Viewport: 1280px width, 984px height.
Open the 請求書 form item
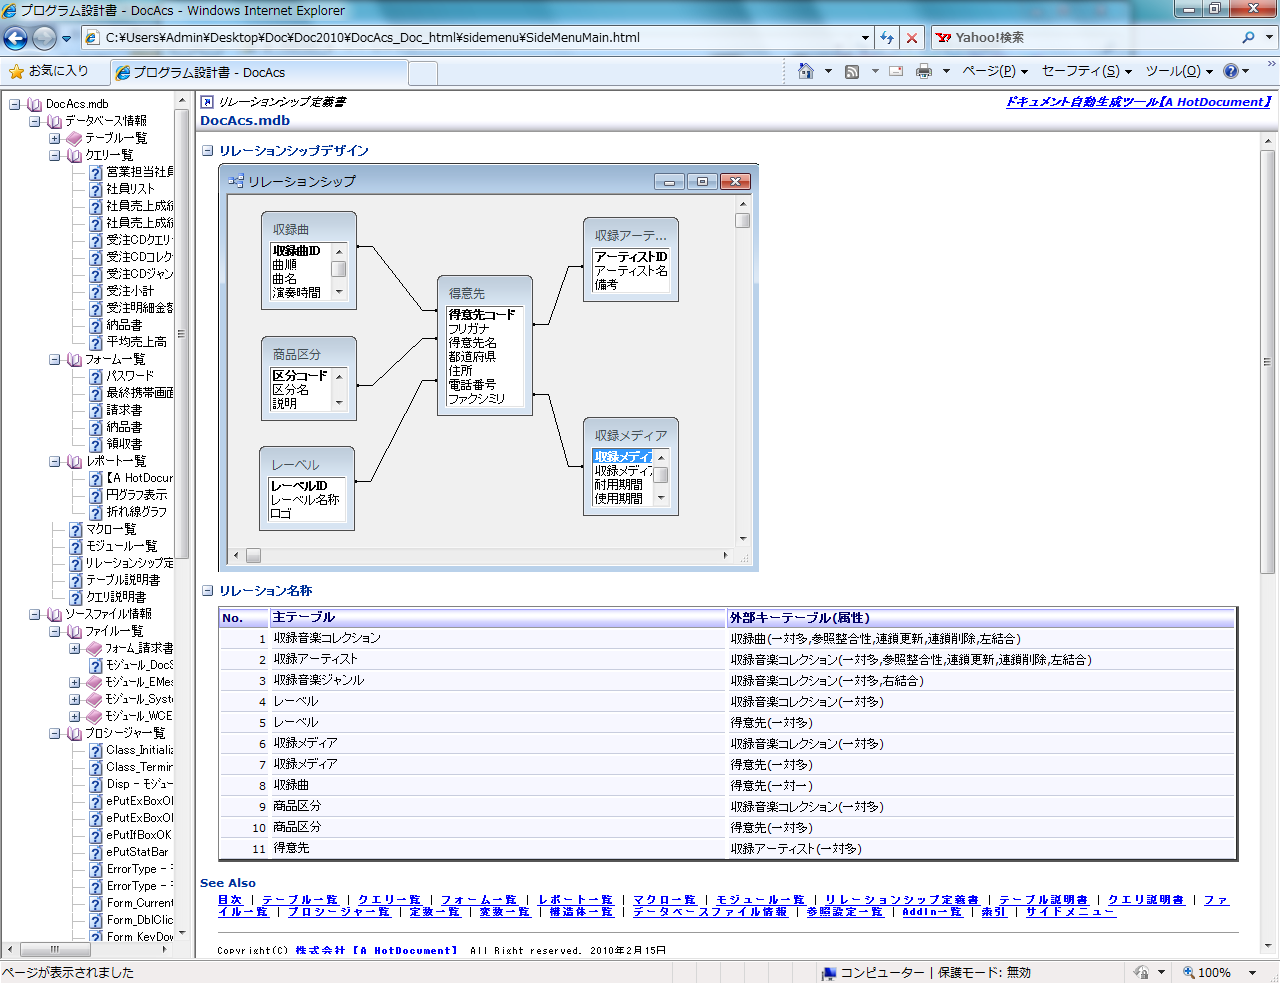[x=124, y=410]
